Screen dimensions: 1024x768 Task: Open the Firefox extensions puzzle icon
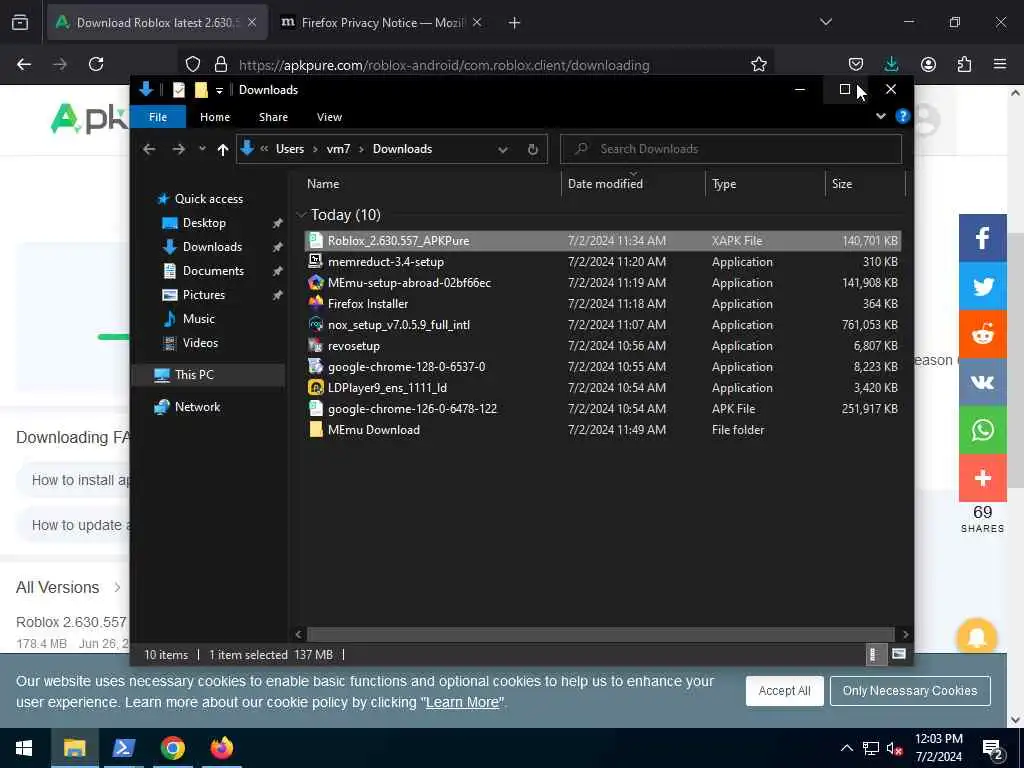click(964, 64)
